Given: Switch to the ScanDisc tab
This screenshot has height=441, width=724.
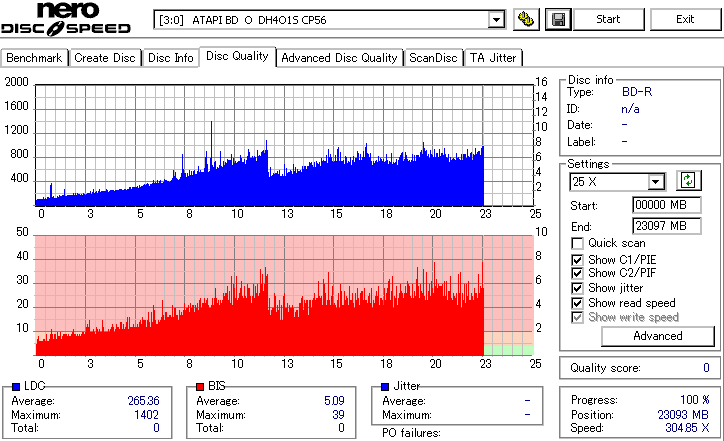Looking at the screenshot, I should (433, 58).
